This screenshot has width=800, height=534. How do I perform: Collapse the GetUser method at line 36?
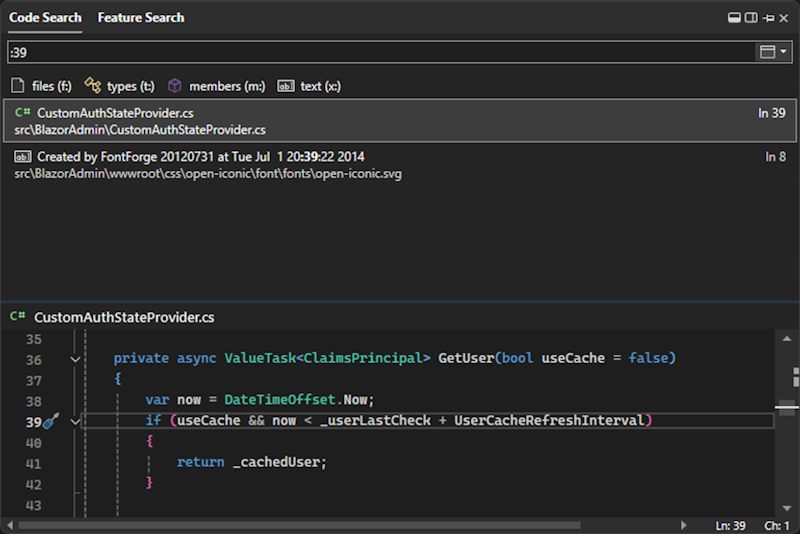[75, 359]
